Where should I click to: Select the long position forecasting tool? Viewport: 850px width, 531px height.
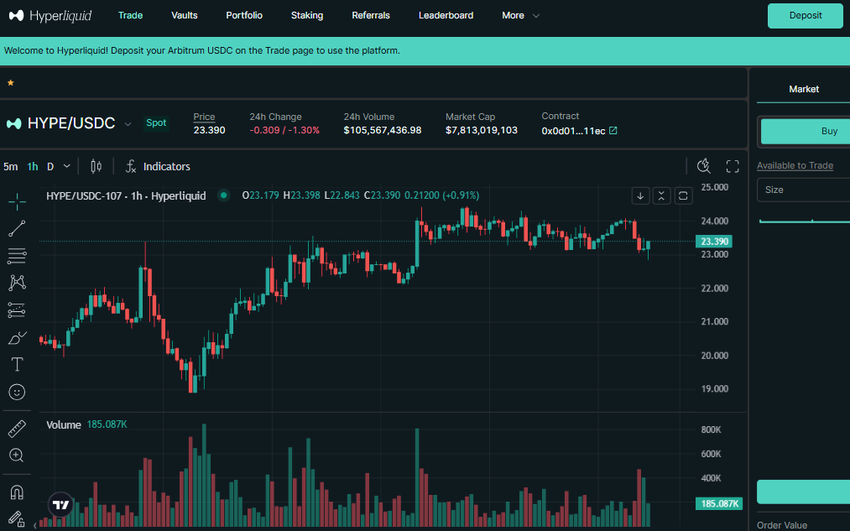point(17,310)
